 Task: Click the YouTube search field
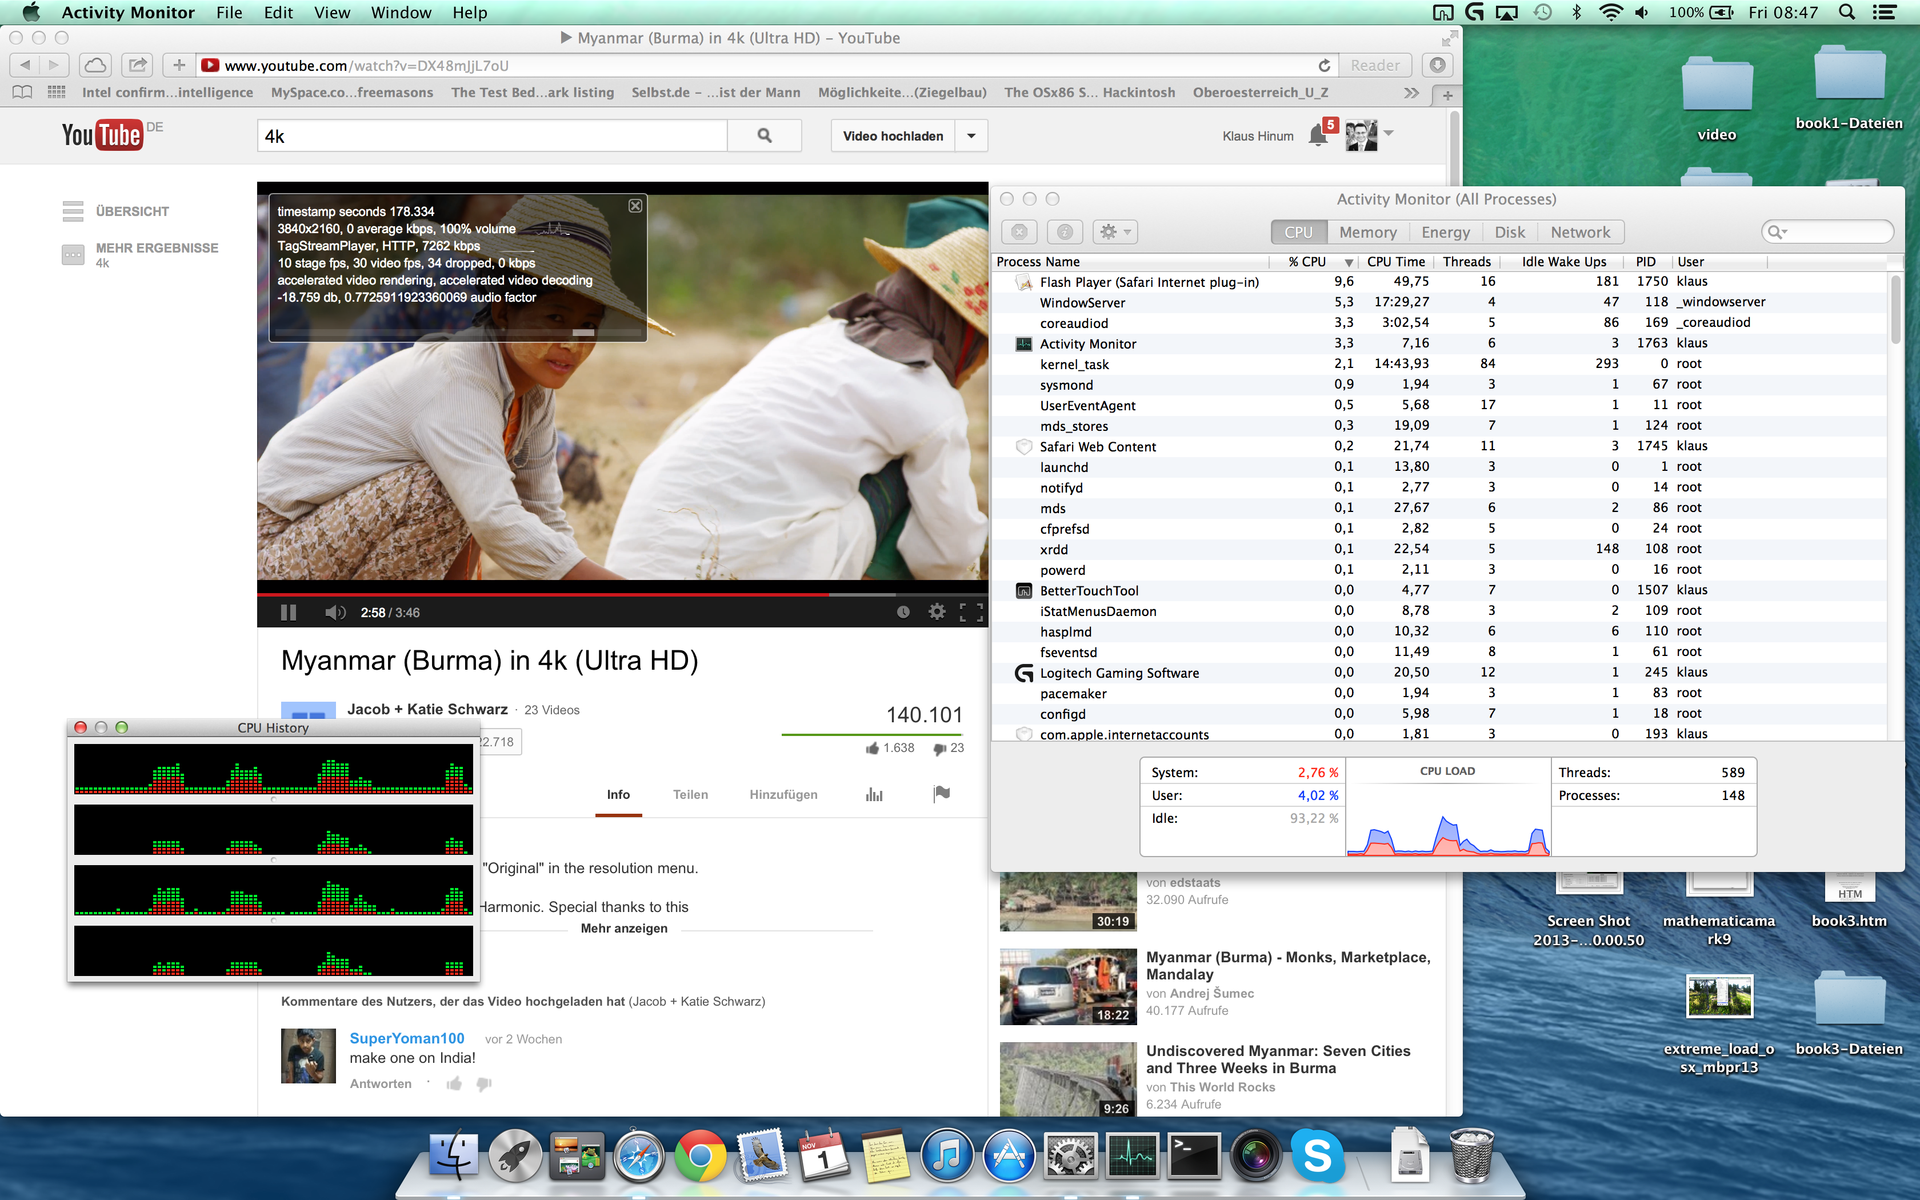[x=492, y=136]
